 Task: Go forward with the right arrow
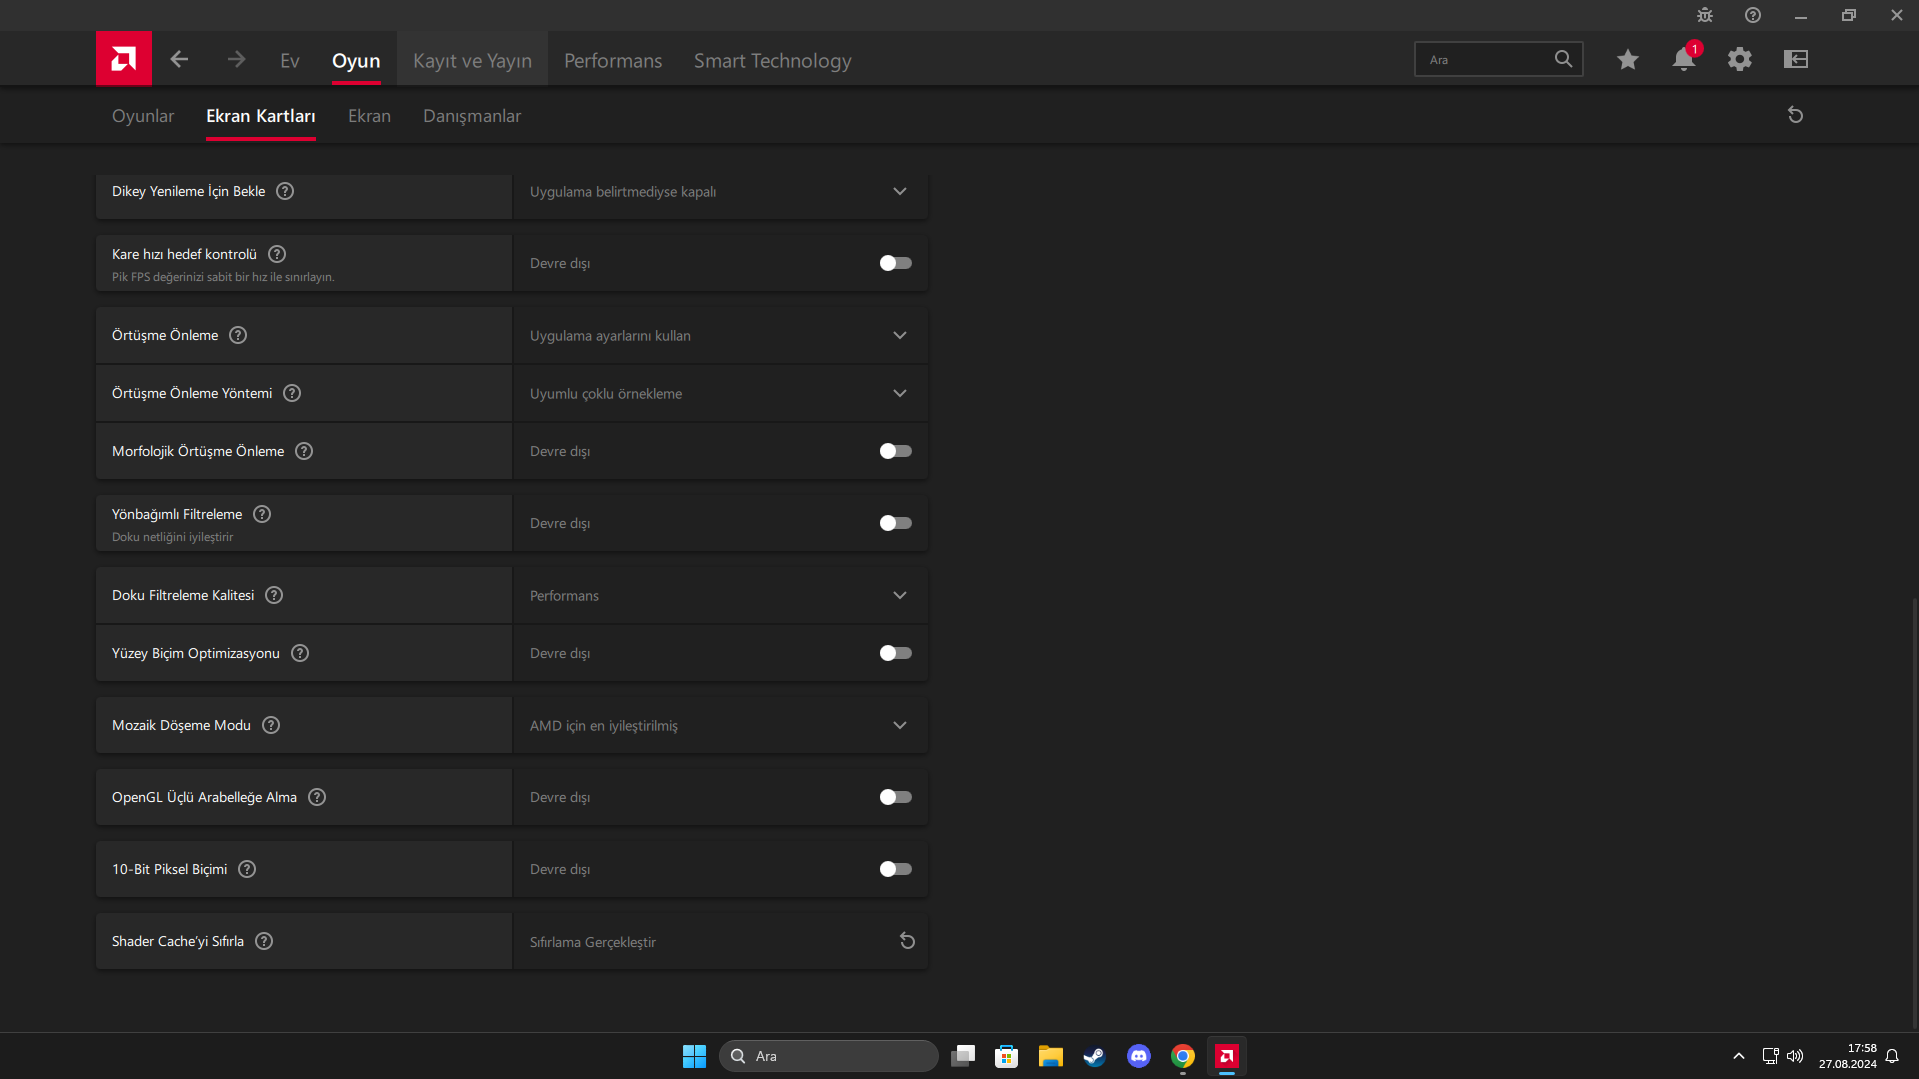coord(236,59)
